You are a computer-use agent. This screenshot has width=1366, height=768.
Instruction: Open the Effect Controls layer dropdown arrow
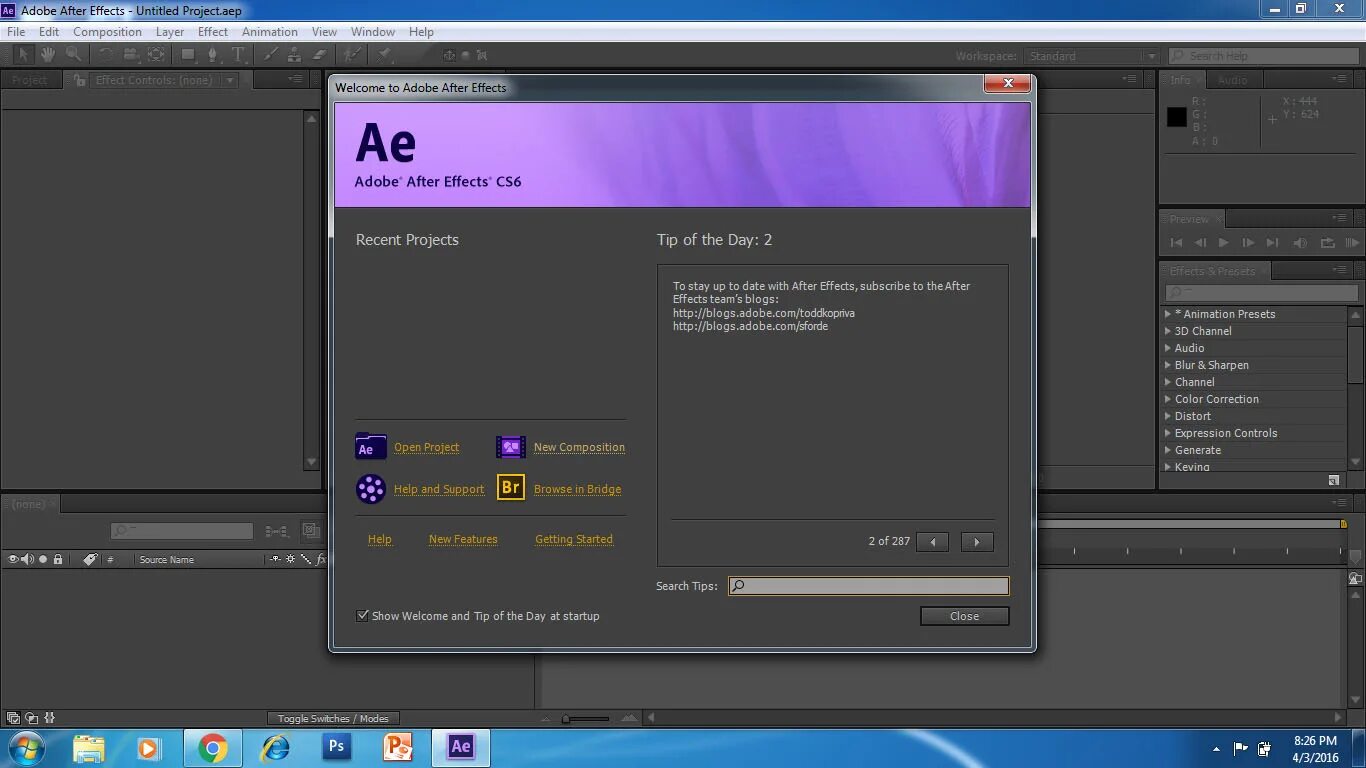click(230, 80)
